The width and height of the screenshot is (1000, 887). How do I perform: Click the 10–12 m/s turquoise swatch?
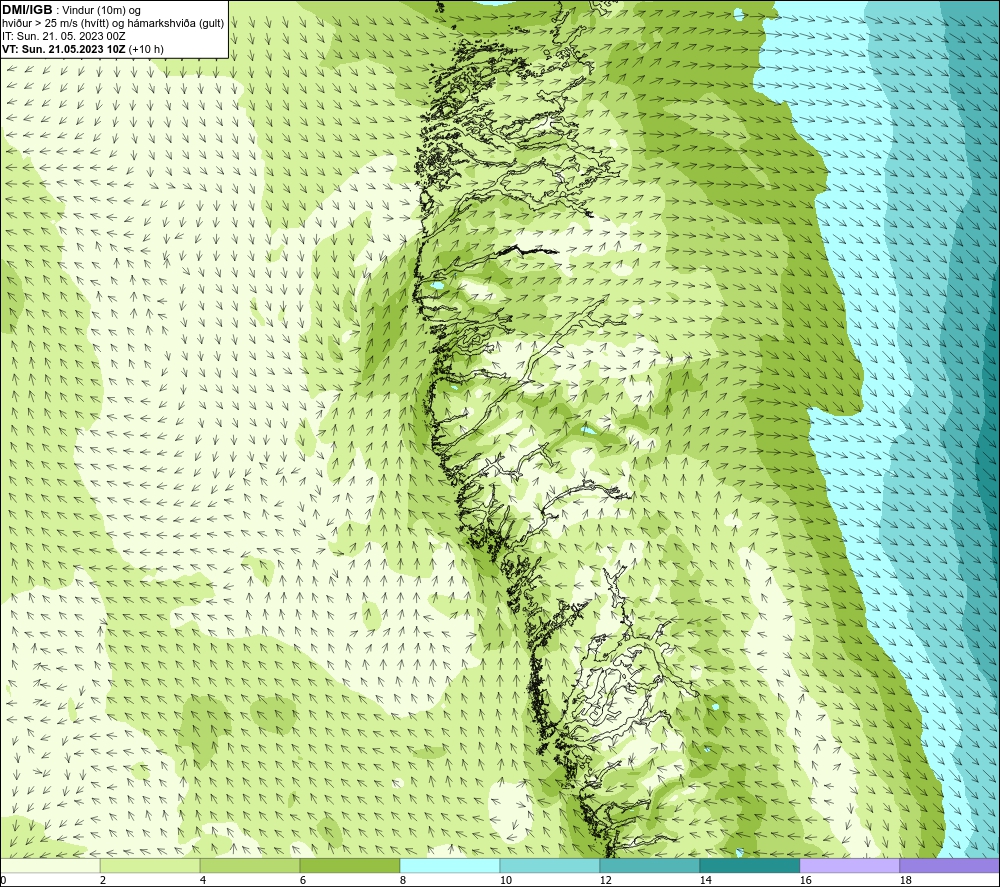550,865
